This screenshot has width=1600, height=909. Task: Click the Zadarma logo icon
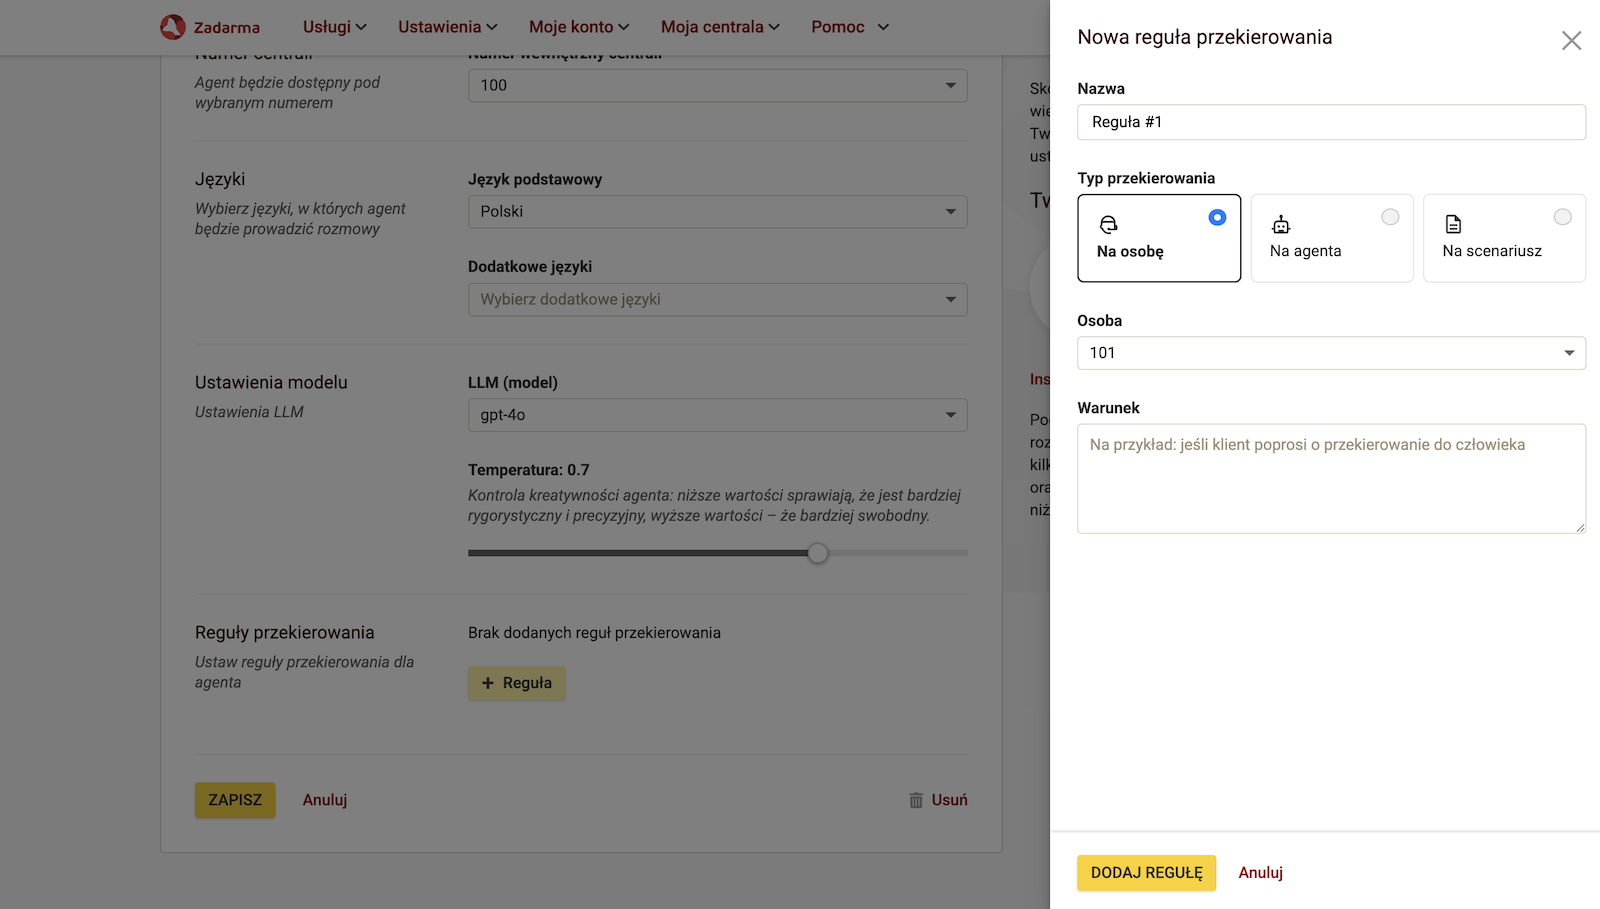point(173,27)
